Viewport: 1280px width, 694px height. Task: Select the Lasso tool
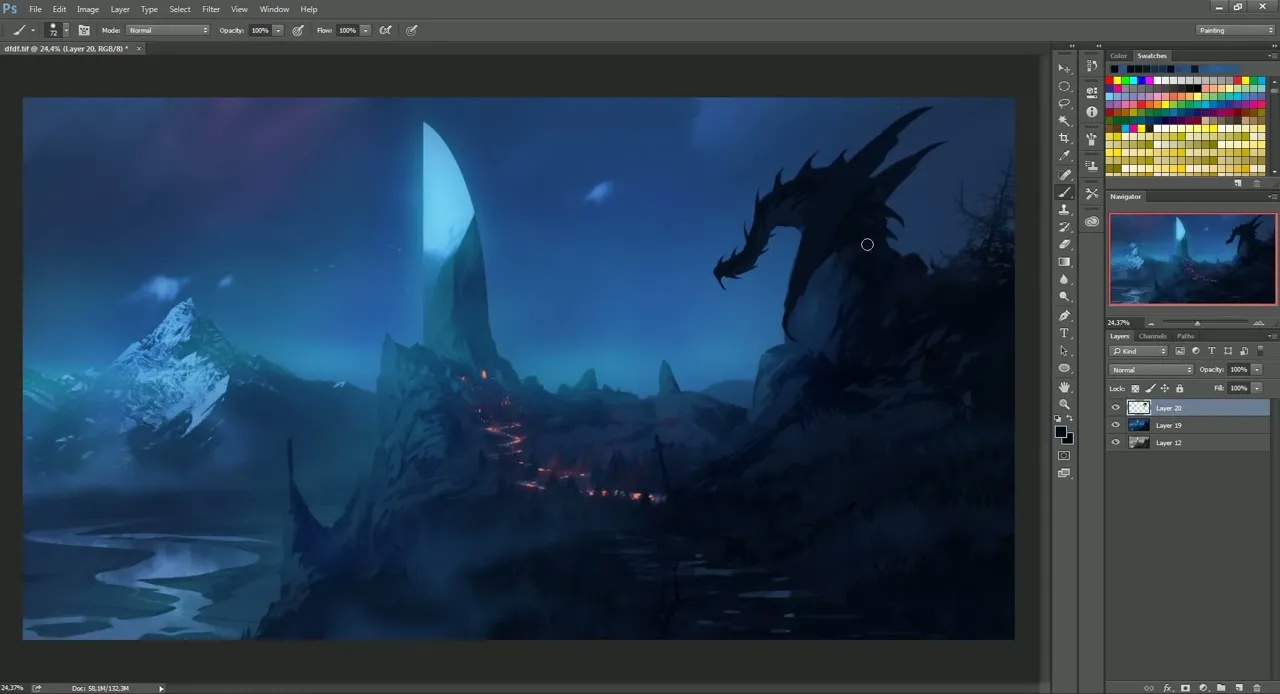click(x=1064, y=103)
